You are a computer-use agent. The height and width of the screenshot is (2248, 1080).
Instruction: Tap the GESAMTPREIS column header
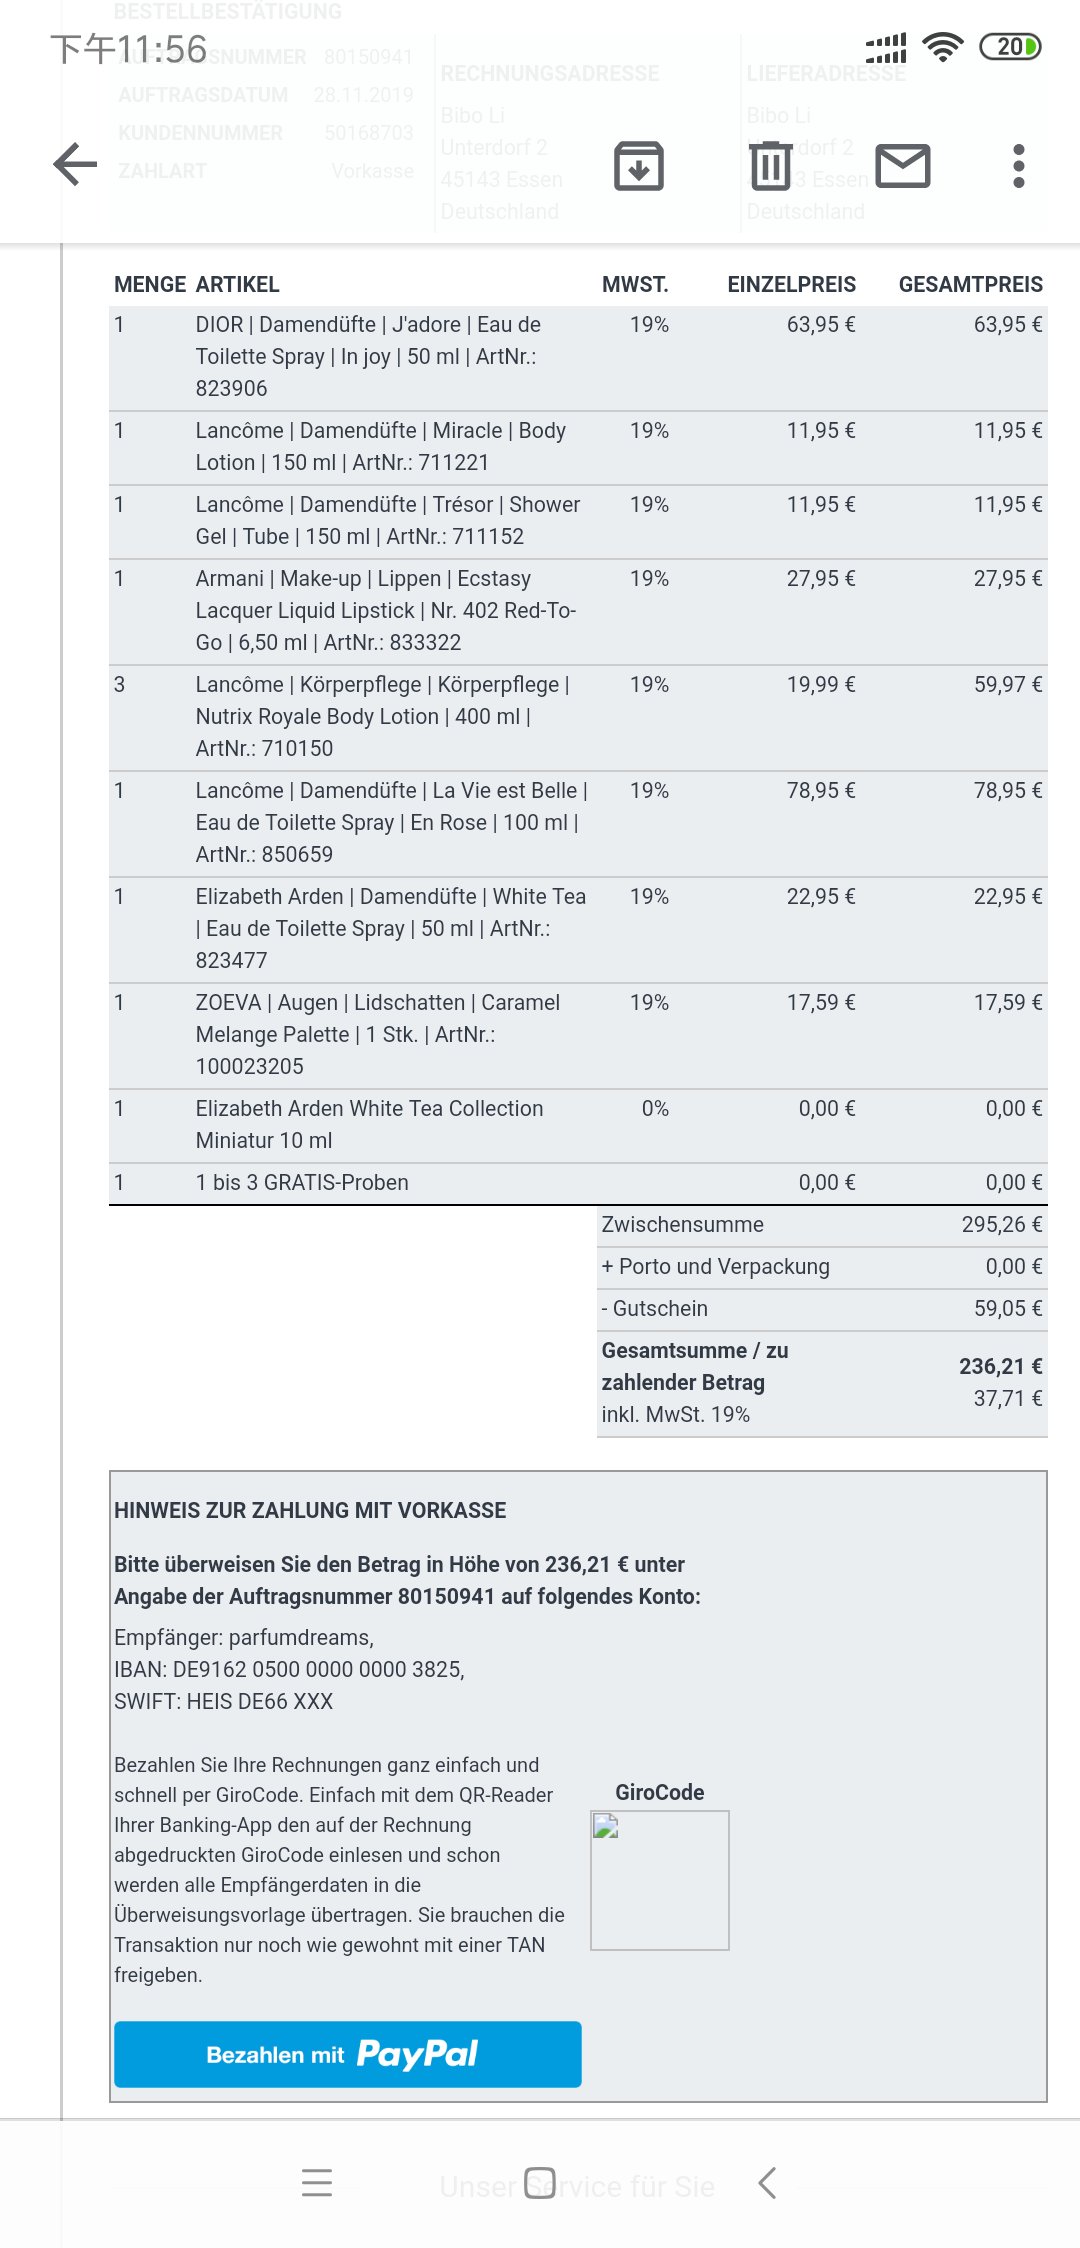pos(970,284)
